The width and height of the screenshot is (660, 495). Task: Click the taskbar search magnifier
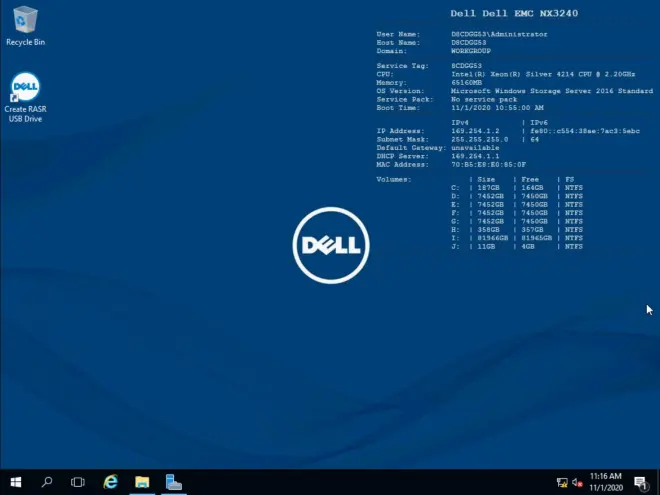point(47,482)
